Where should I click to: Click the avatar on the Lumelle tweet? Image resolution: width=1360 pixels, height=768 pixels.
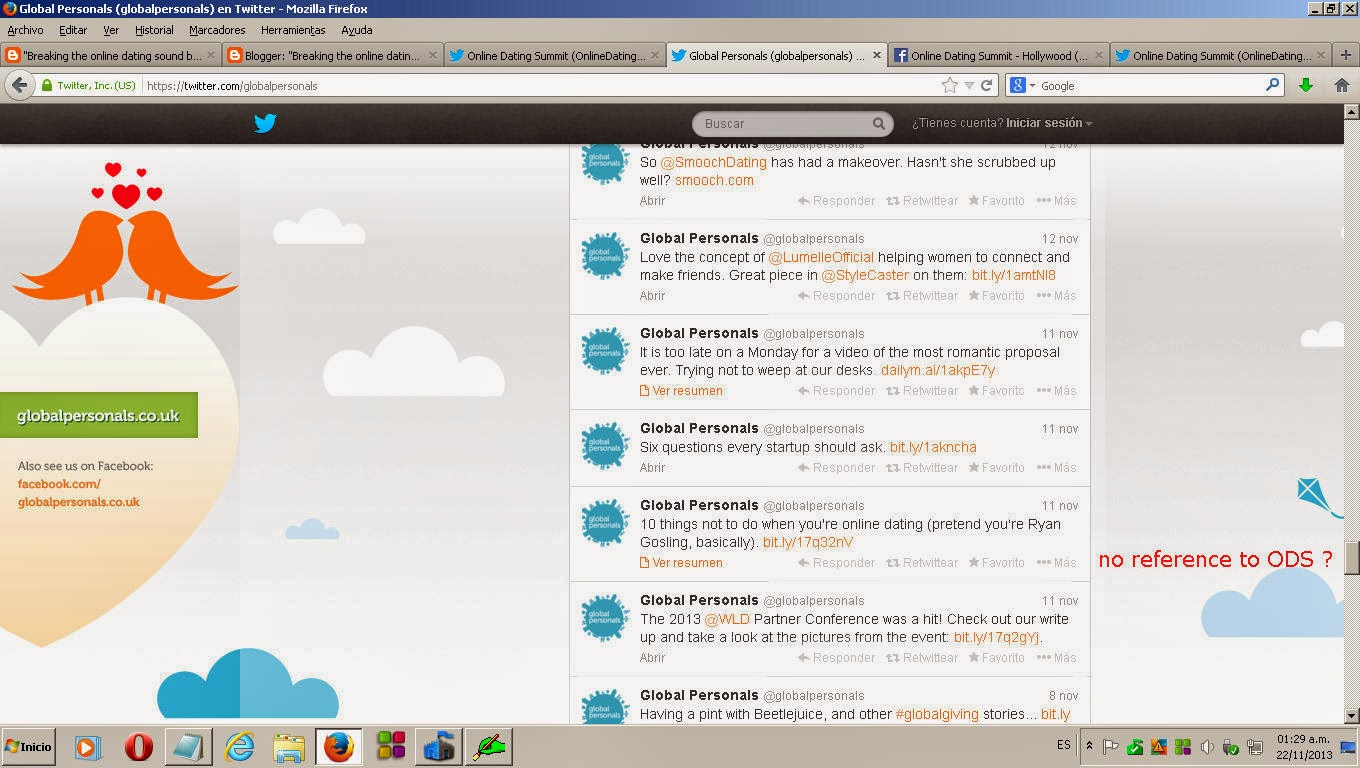coord(604,258)
